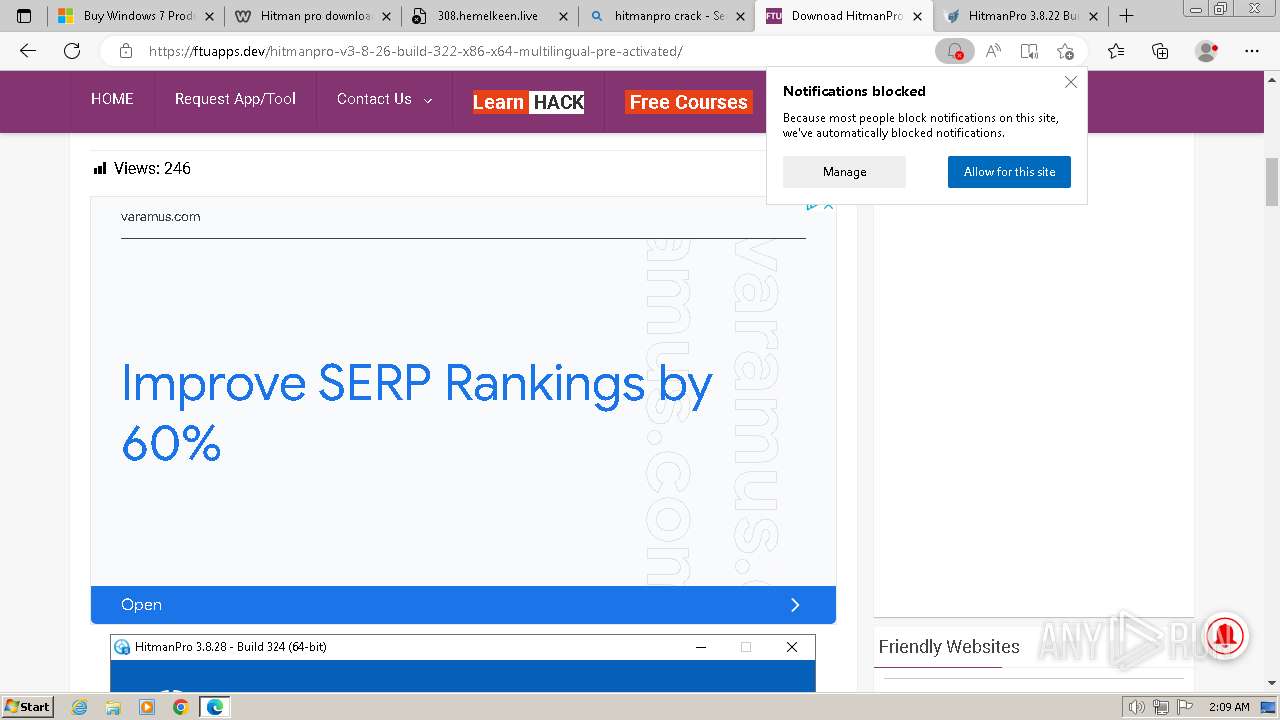Click the notifications blocked bell icon
Image resolution: width=1280 pixels, height=720 pixels.
pyautogui.click(x=954, y=51)
